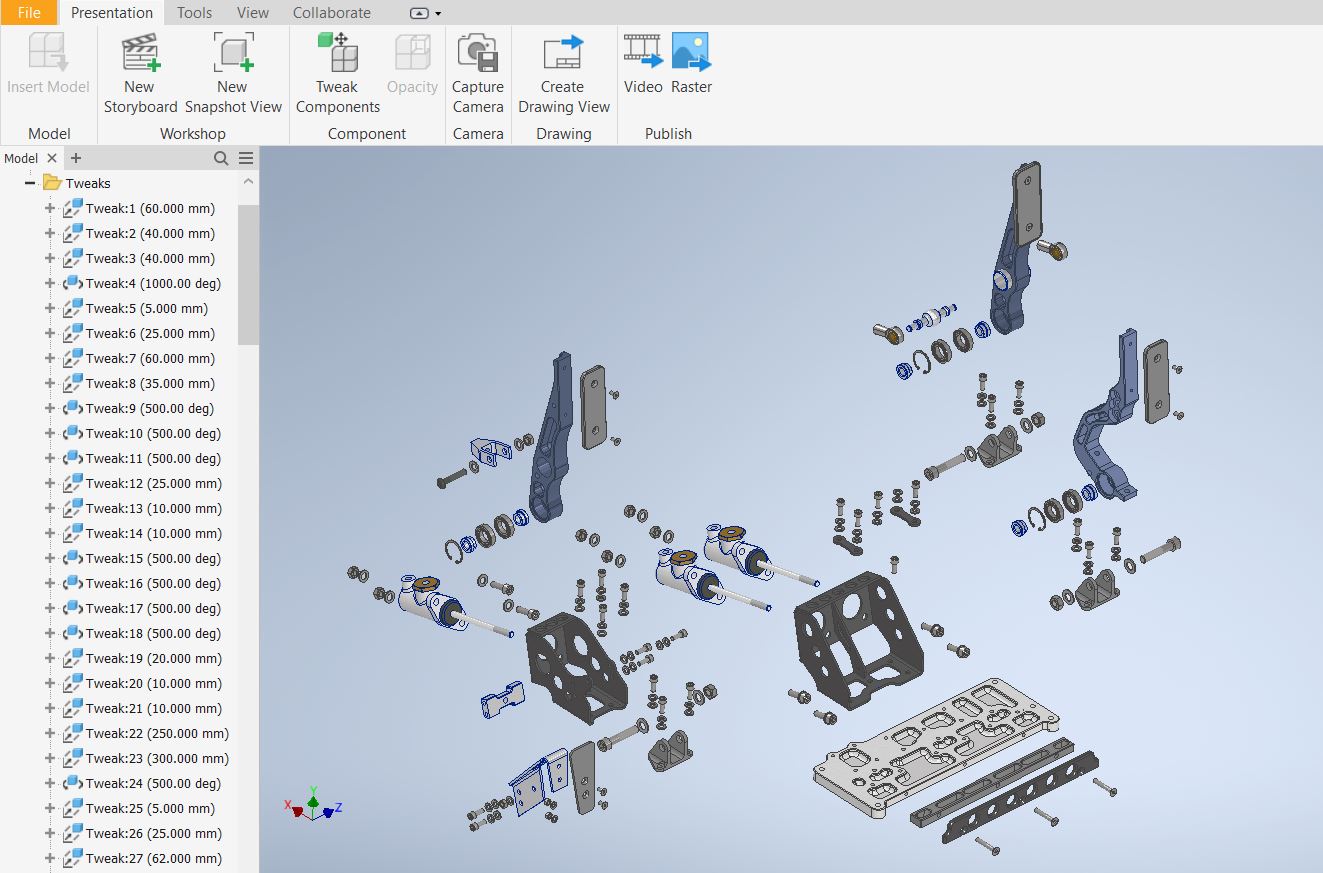Expand the Tweak:14 (10.000 mm) node

tap(50, 533)
